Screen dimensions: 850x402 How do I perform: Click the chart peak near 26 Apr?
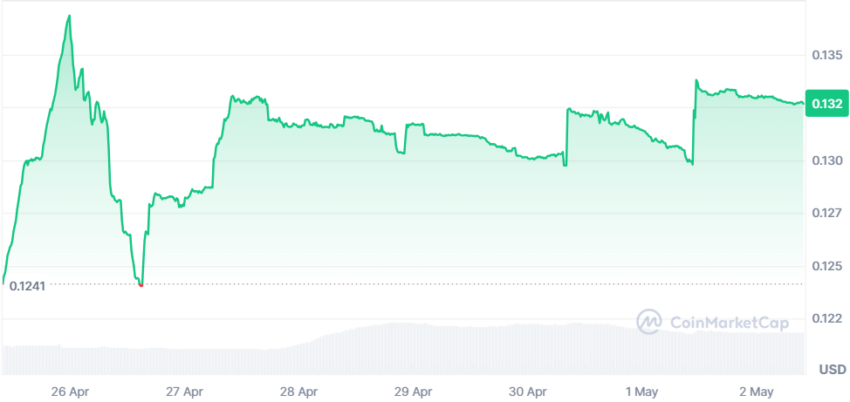[x=69, y=16]
